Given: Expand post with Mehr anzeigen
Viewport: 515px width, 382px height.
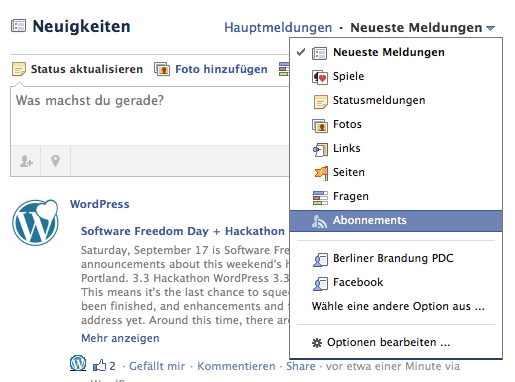Looking at the screenshot, I should 120,338.
